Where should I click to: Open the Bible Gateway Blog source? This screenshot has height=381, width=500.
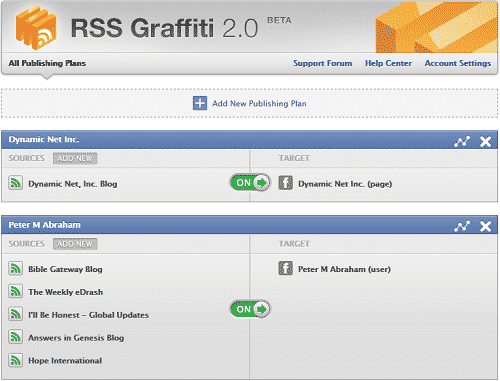click(x=65, y=269)
